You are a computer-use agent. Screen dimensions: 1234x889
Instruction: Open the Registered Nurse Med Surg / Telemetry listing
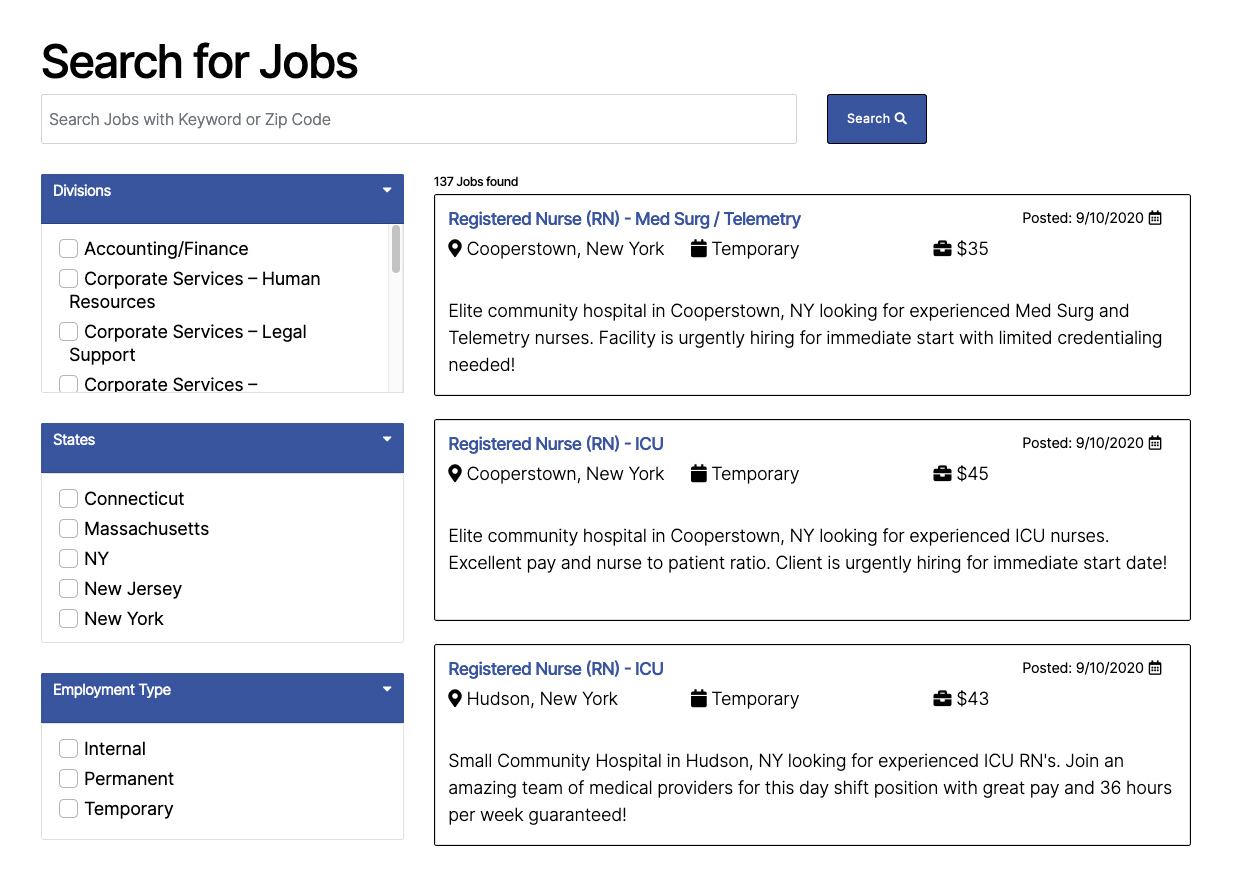pos(624,218)
